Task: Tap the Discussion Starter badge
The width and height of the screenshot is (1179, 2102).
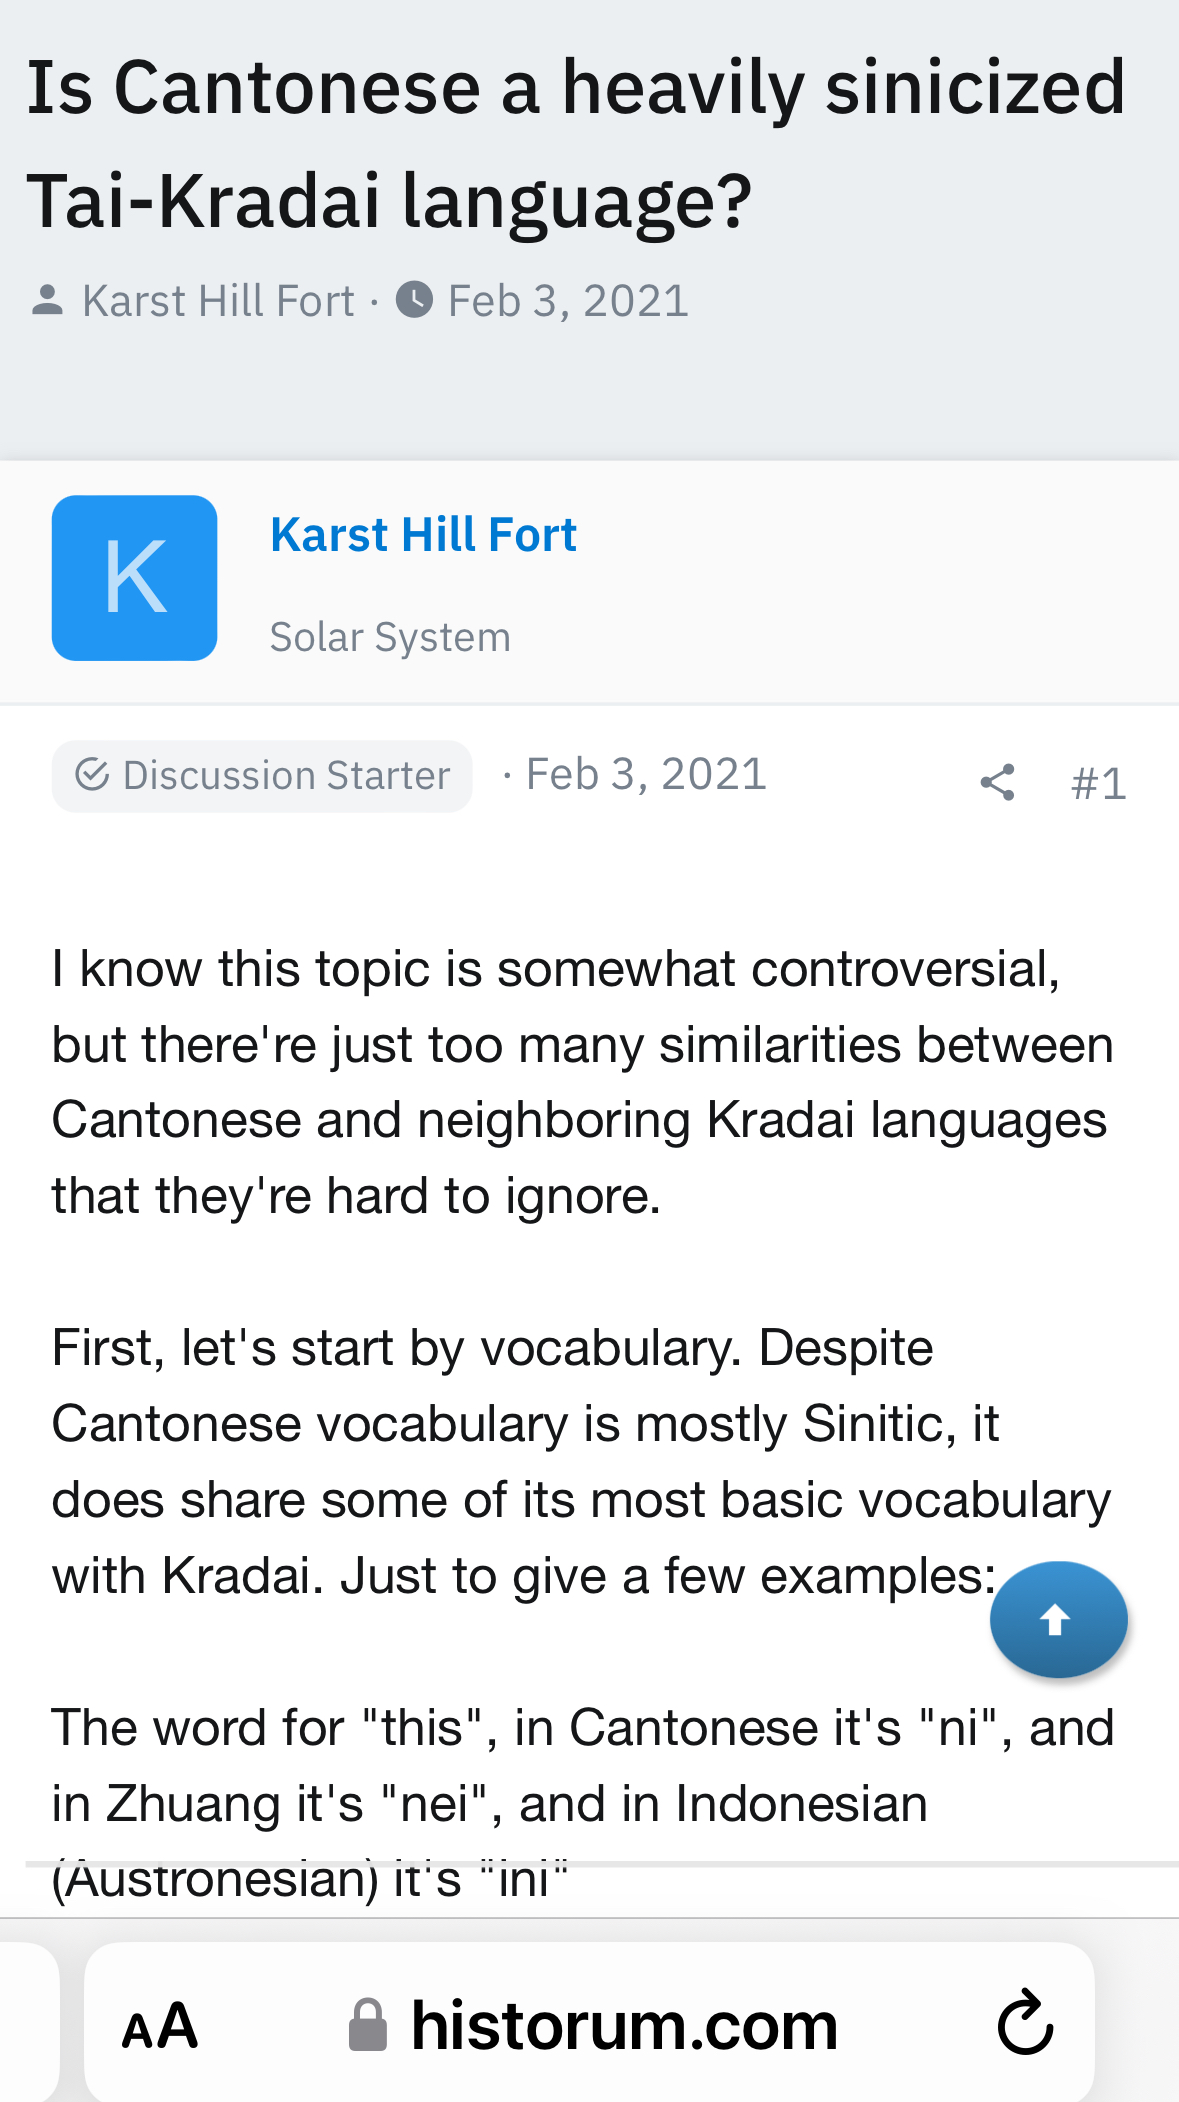Action: (x=262, y=776)
